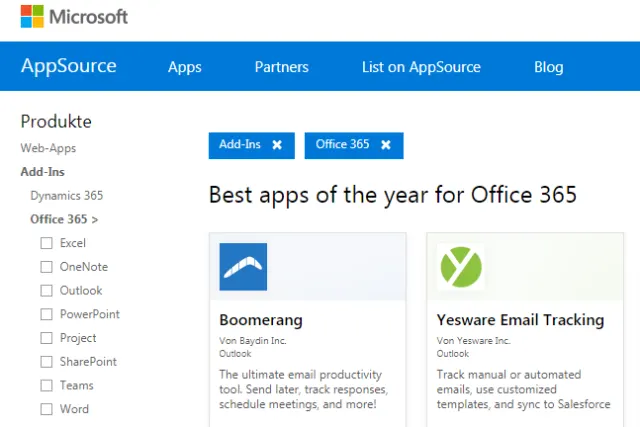Visit the Blog link
Image resolution: width=640 pixels, height=427 pixels.
pos(548,67)
